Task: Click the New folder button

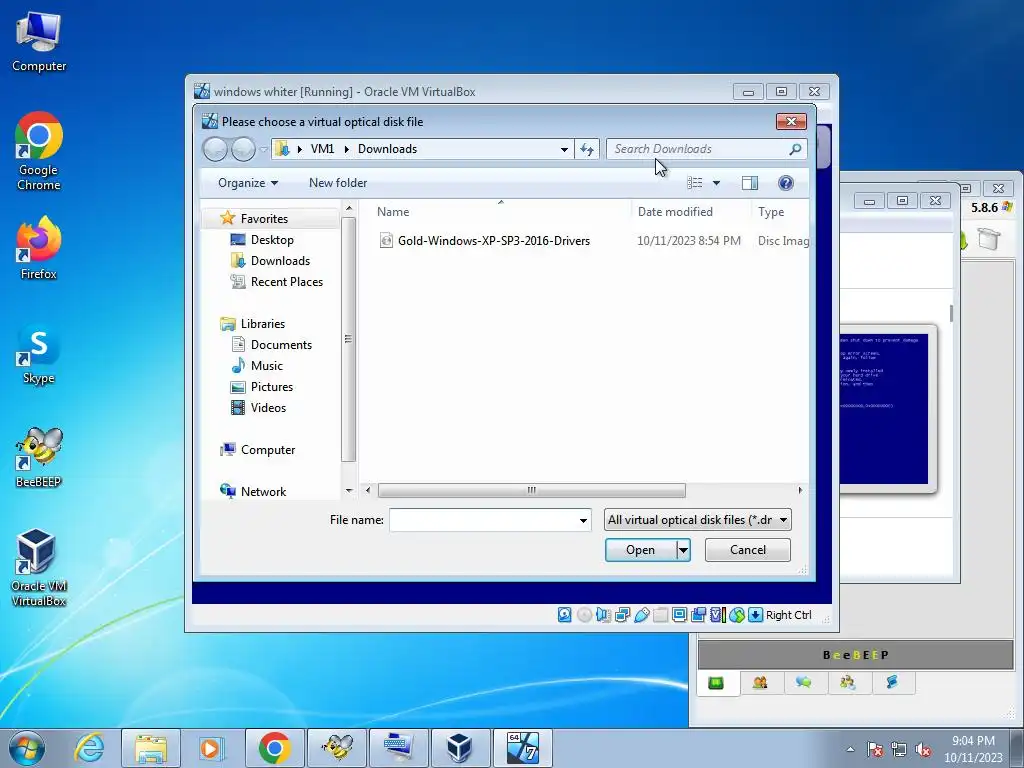Action: click(x=338, y=183)
